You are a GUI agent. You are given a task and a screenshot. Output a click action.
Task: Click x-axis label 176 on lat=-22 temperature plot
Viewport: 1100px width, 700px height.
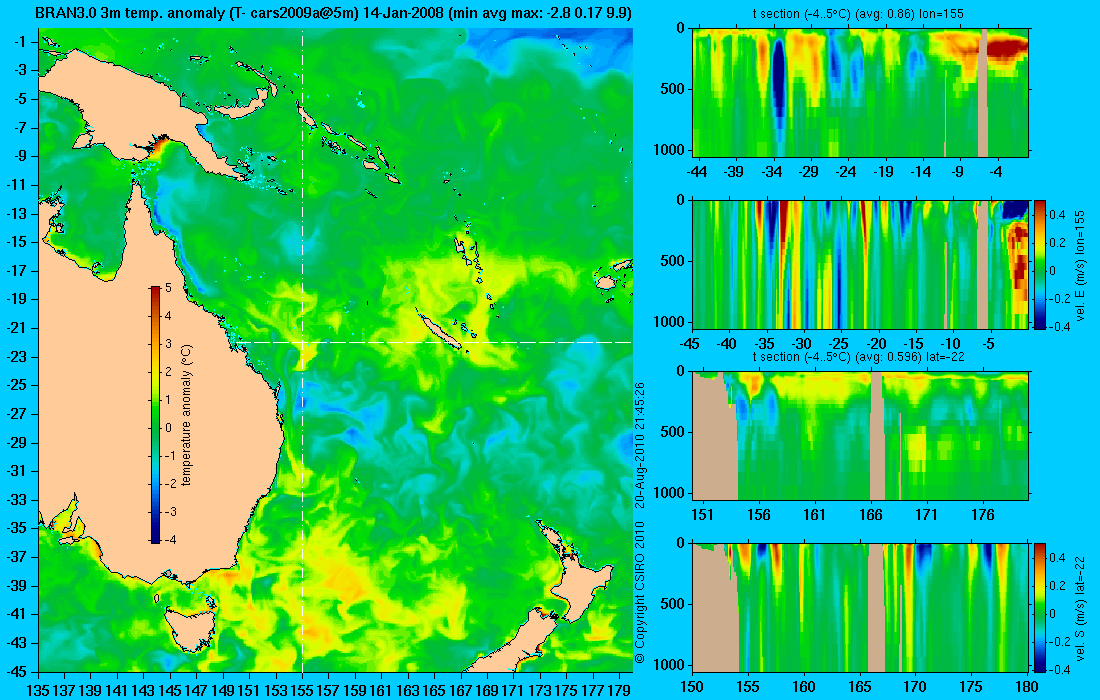point(983,515)
